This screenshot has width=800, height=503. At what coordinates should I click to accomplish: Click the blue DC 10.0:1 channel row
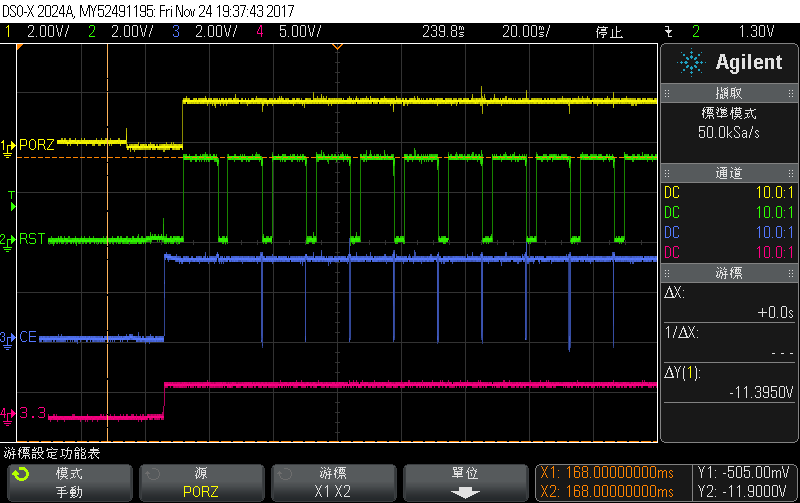[x=729, y=233]
